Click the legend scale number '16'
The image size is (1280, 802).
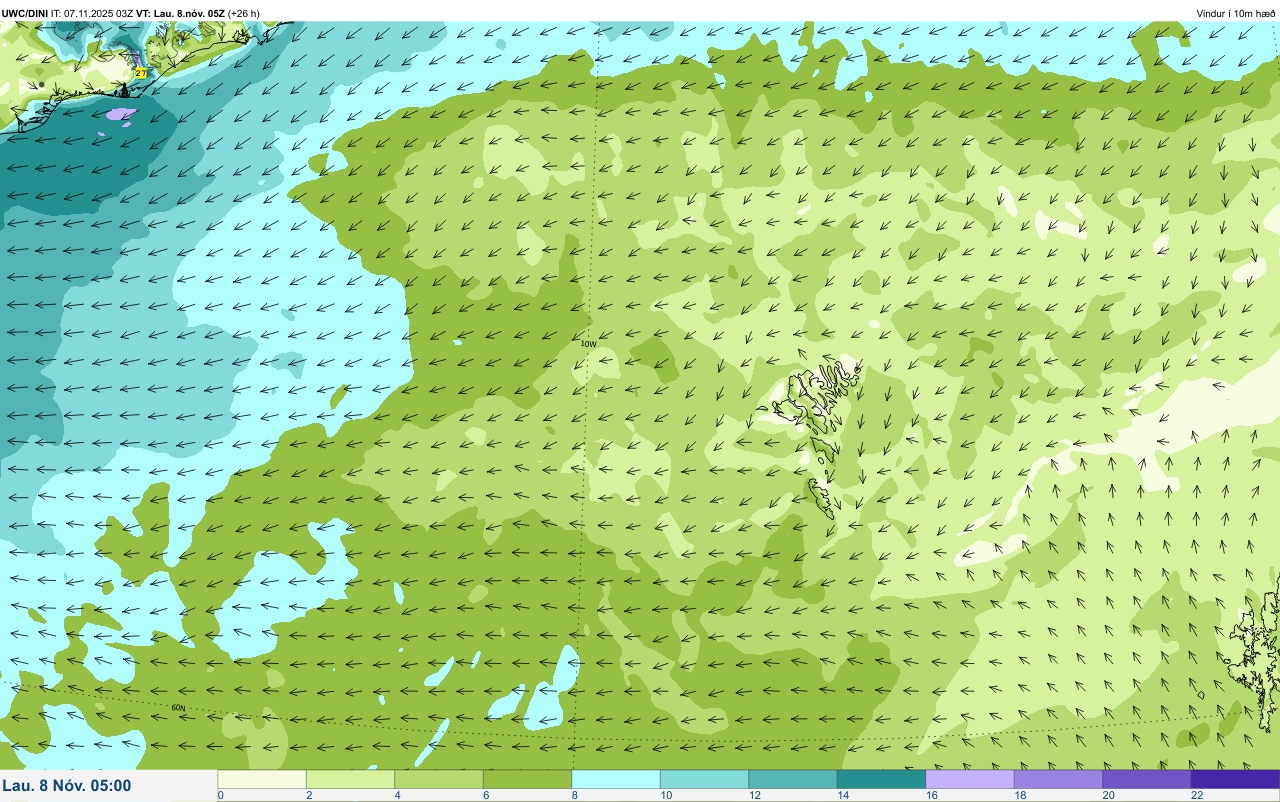point(930,795)
